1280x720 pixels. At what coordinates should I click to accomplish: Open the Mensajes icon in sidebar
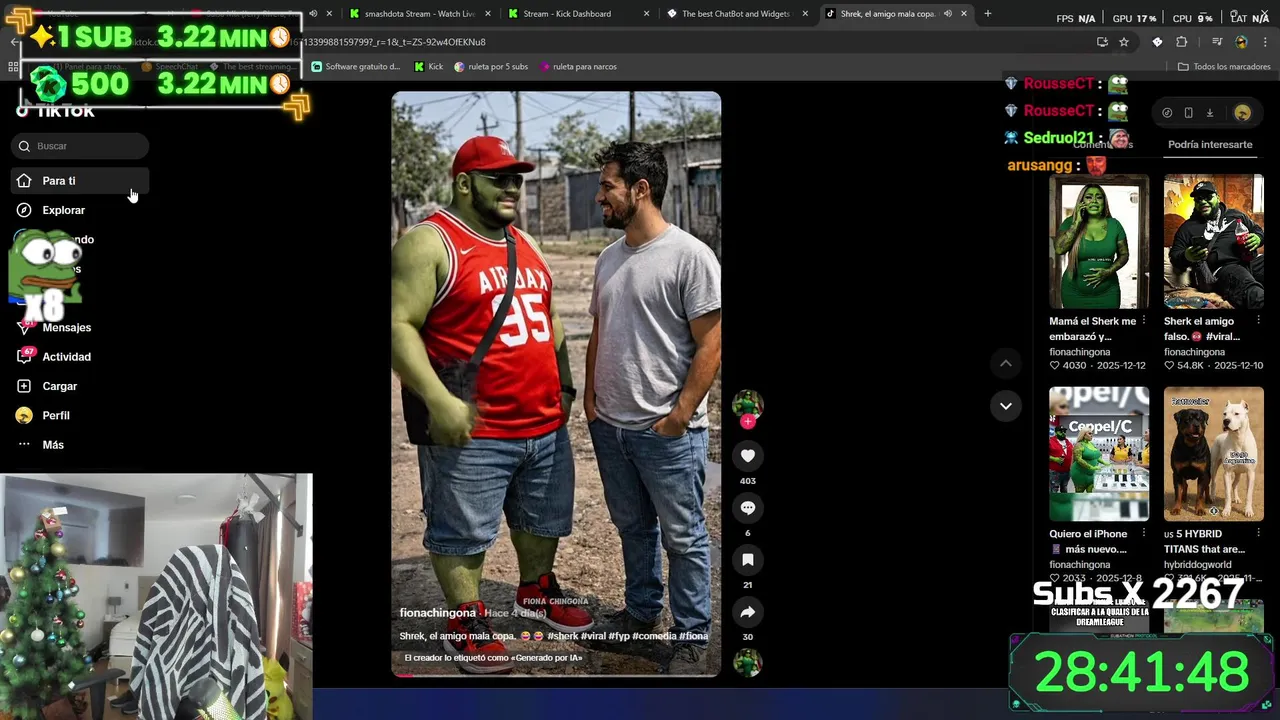coord(24,327)
